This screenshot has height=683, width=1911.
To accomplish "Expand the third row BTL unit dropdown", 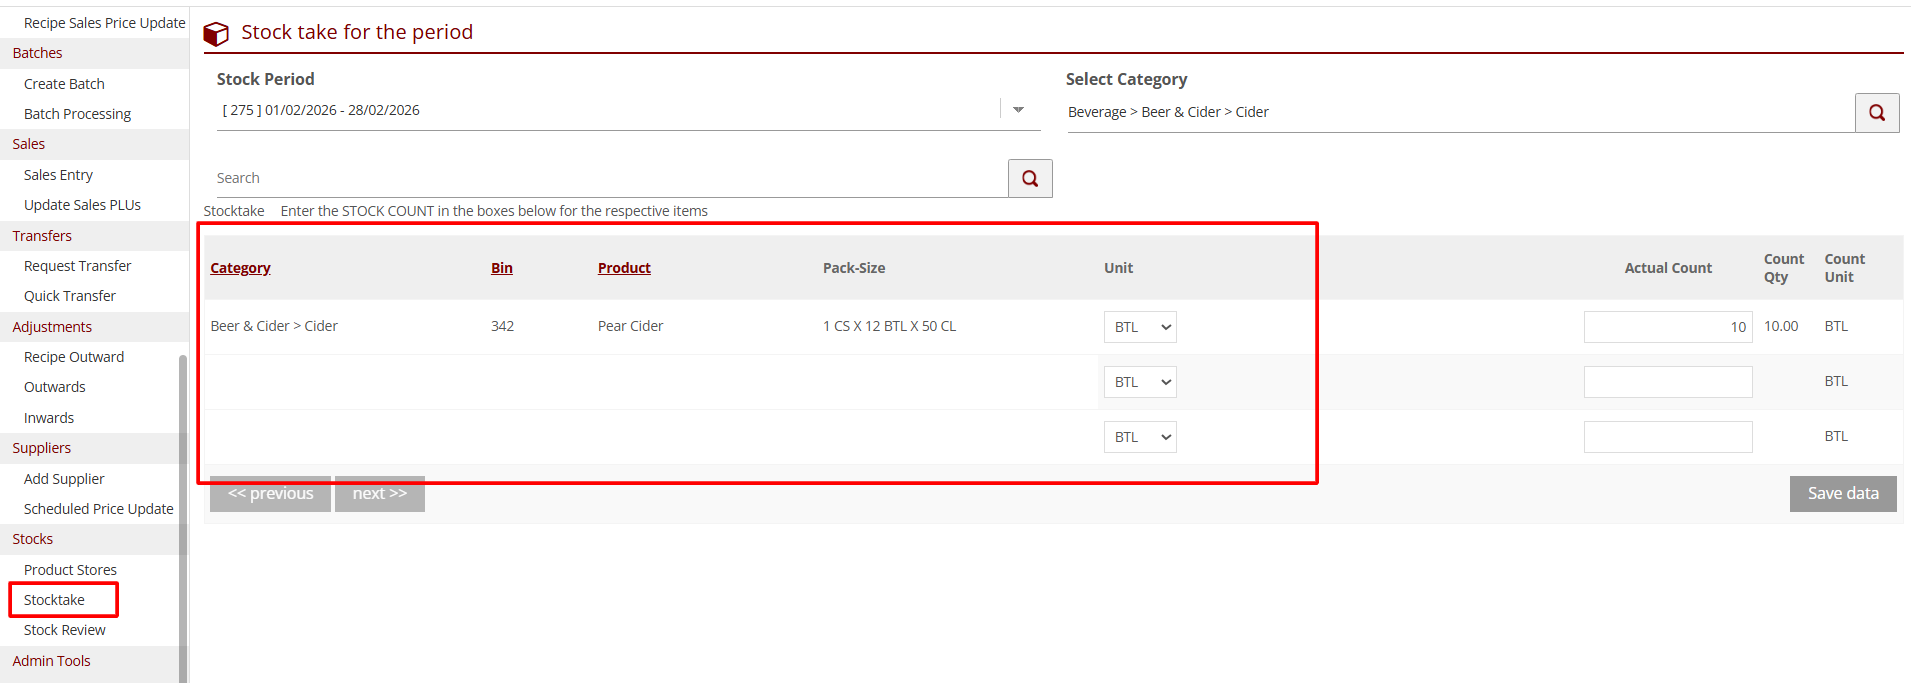I will click(x=1139, y=437).
